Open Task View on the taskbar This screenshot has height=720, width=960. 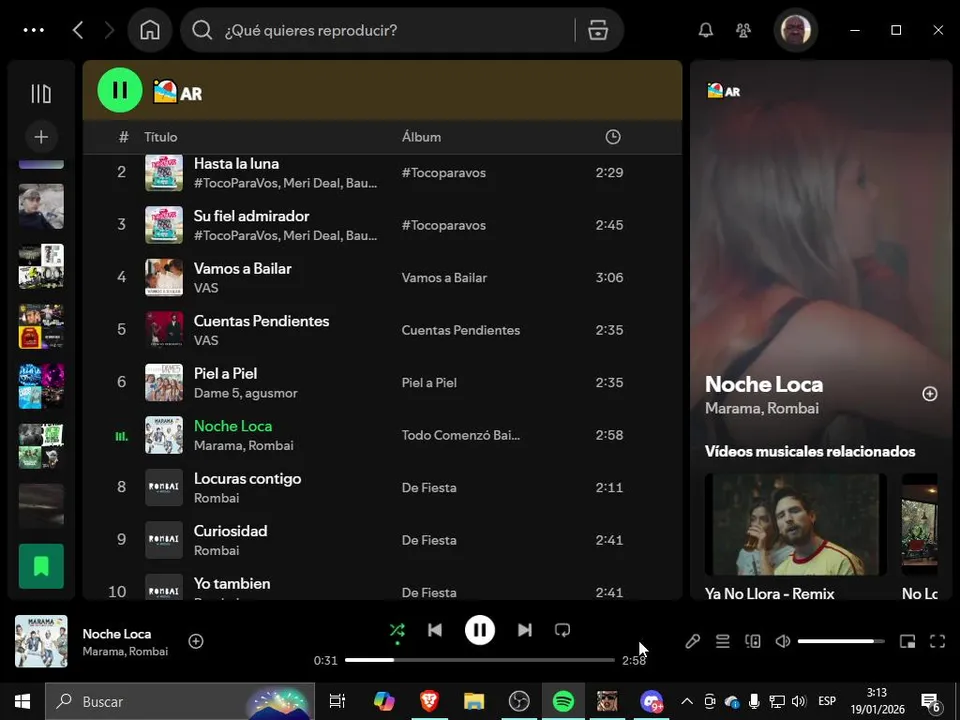pos(337,702)
